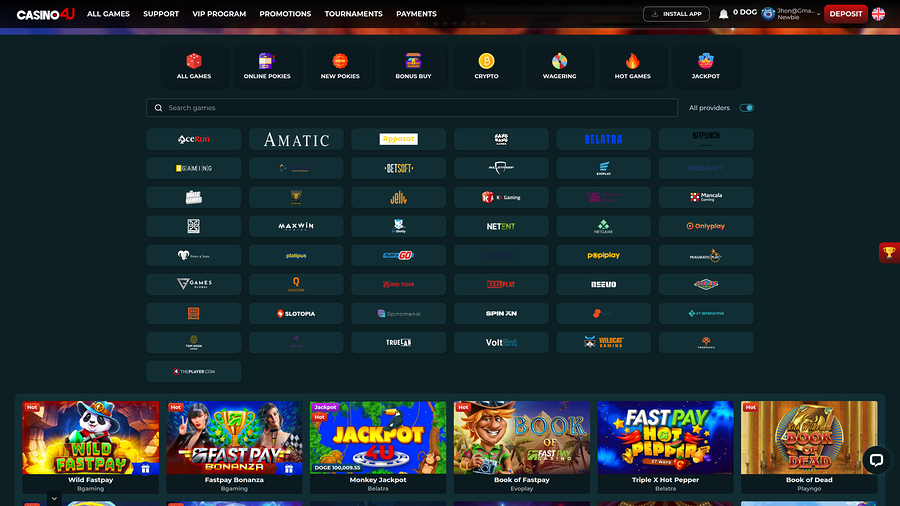Image resolution: width=900 pixels, height=506 pixels.
Task: Filter by TrueLab provider
Action: (398, 342)
